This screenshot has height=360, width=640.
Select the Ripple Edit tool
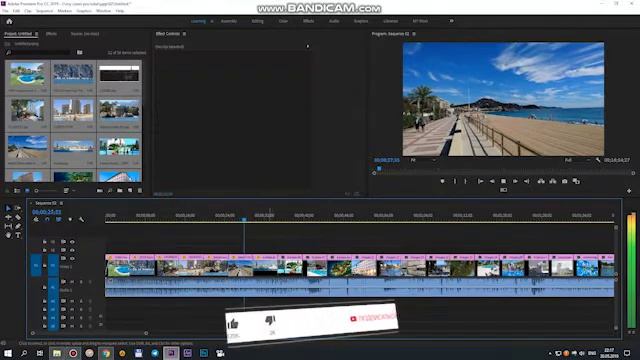coord(8,217)
